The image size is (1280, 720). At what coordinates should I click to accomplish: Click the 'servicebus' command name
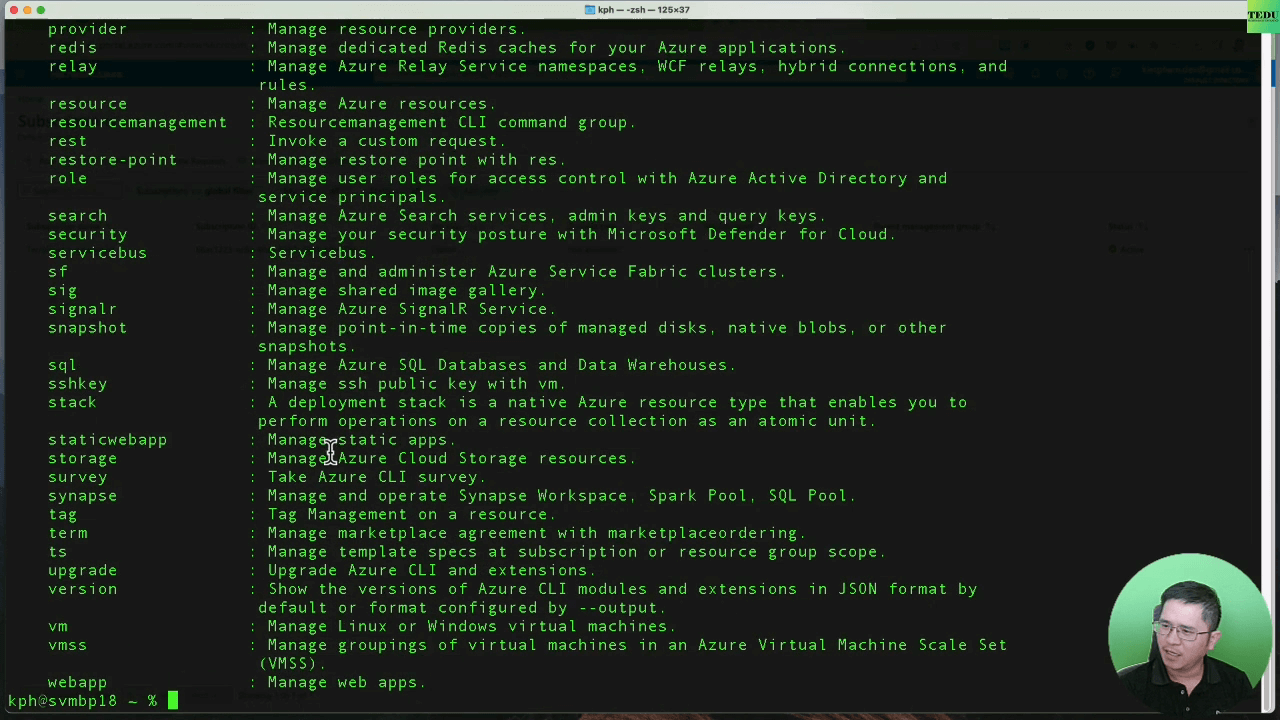97,253
